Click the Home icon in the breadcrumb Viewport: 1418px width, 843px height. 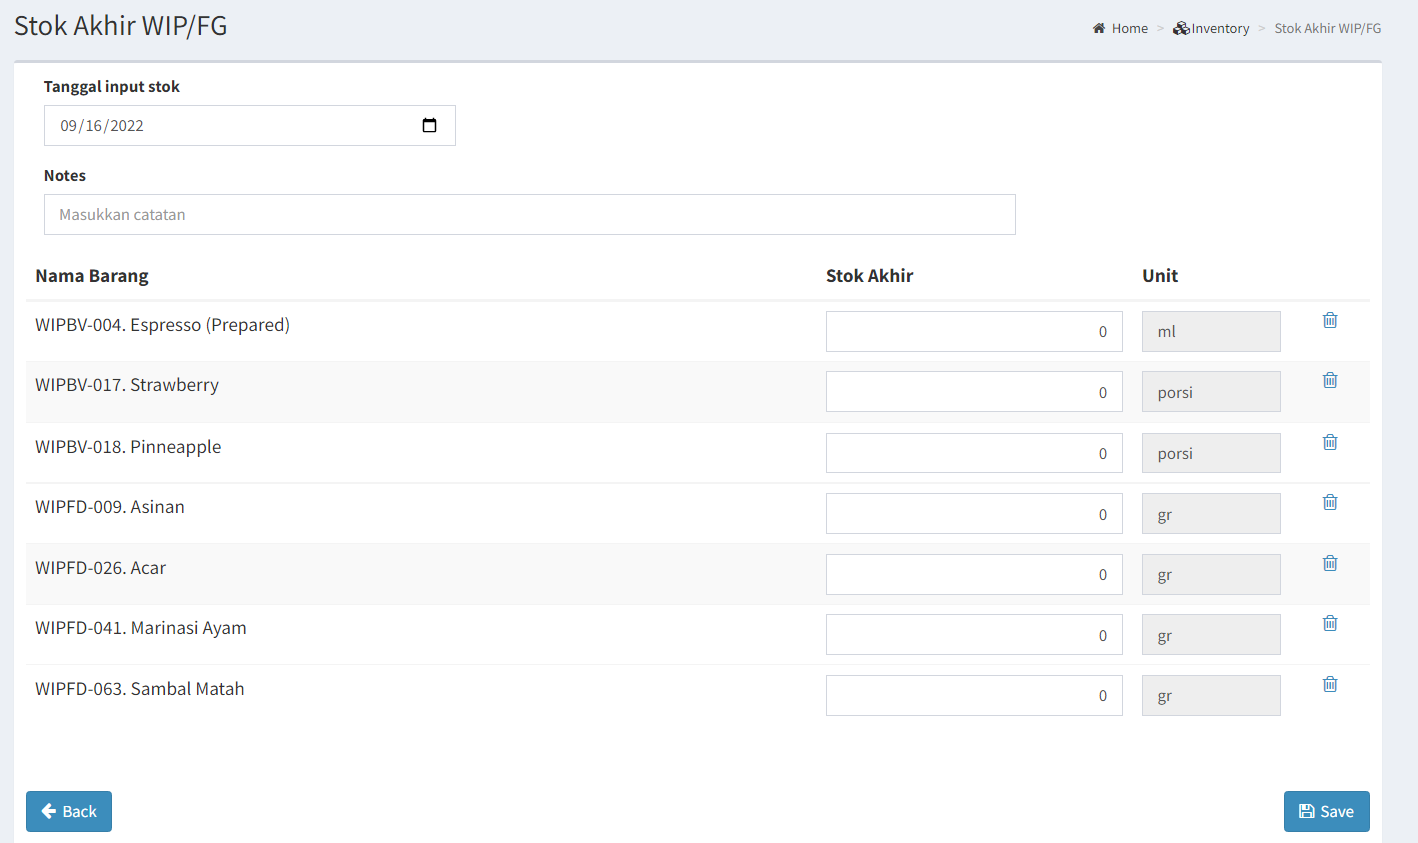pyautogui.click(x=1099, y=28)
